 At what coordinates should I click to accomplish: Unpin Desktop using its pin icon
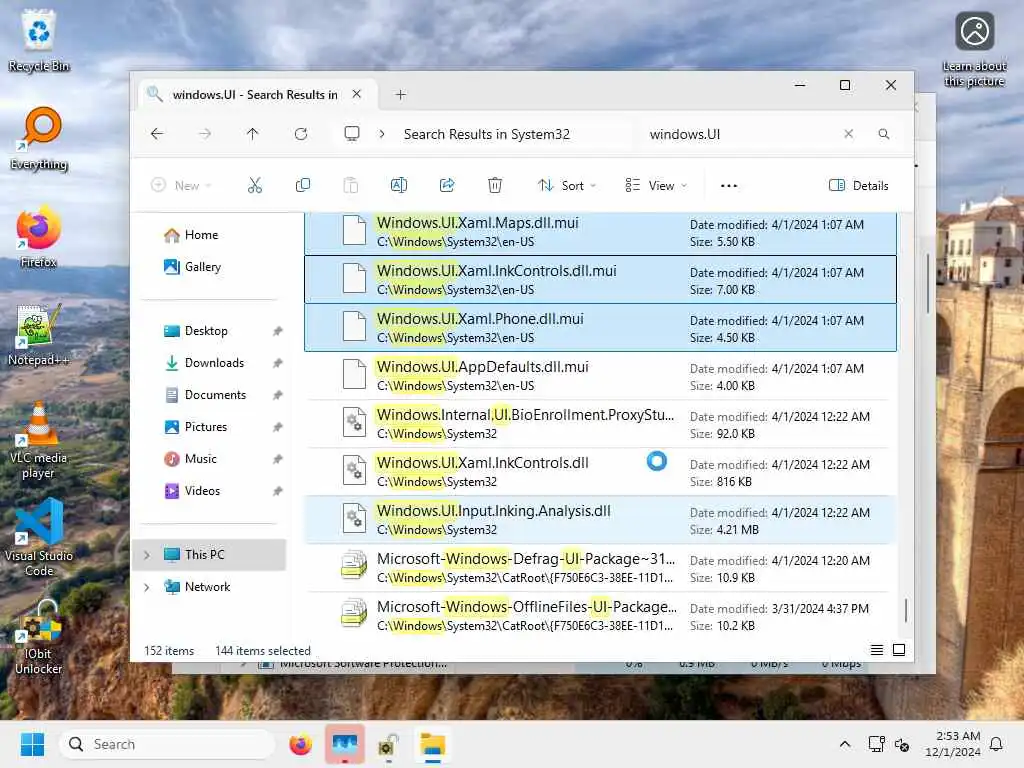(278, 331)
